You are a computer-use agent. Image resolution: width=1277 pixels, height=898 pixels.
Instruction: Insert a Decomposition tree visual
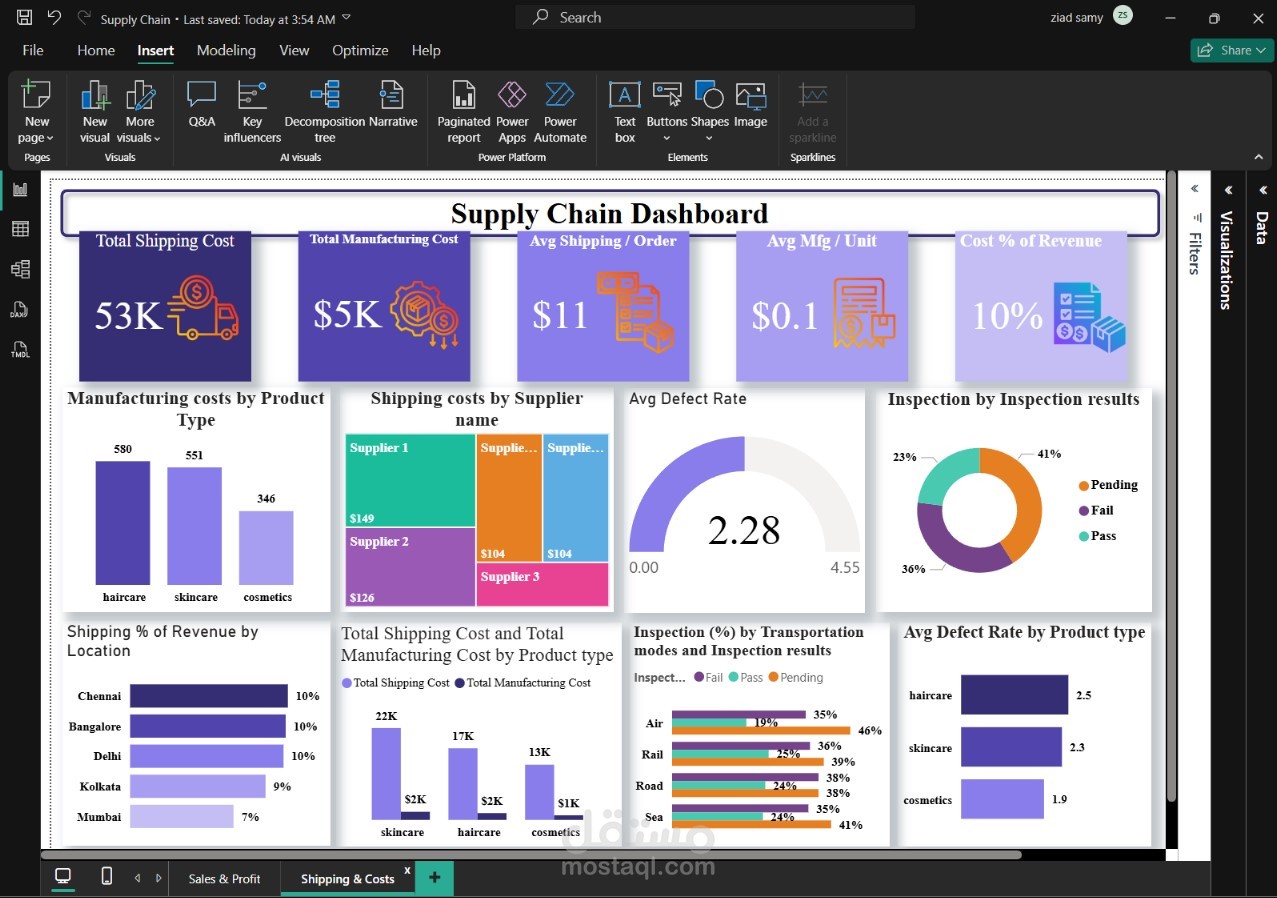[325, 112]
